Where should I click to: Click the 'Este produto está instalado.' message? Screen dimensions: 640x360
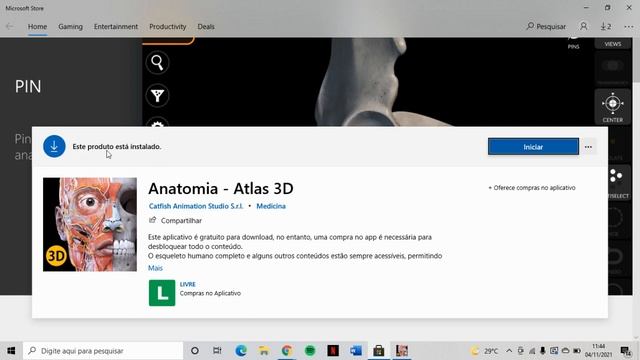pyautogui.click(x=117, y=147)
